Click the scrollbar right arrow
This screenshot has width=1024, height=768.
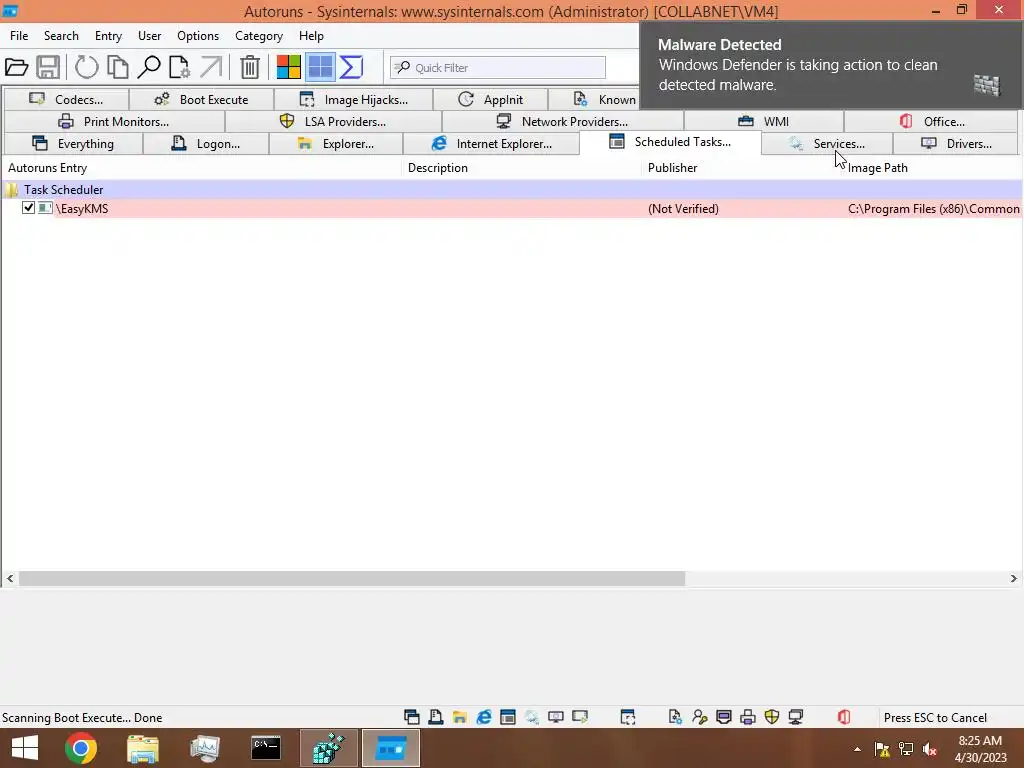point(1014,579)
